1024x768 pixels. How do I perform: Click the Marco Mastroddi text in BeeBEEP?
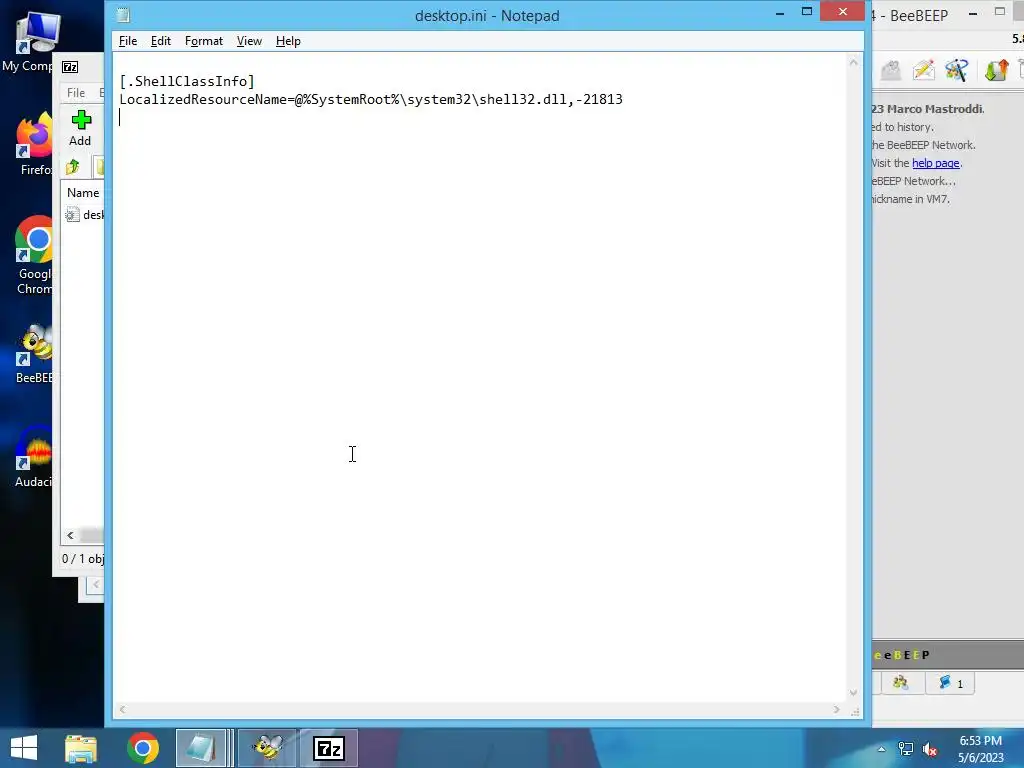tap(935, 109)
